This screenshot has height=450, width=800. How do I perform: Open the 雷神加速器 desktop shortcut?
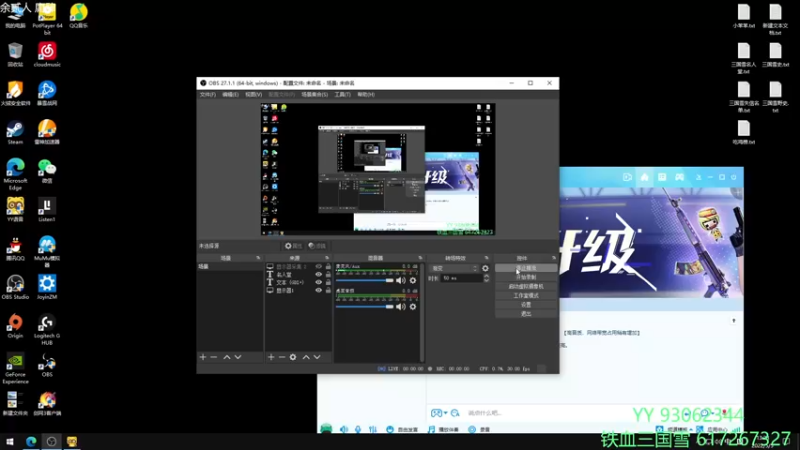[x=47, y=132]
